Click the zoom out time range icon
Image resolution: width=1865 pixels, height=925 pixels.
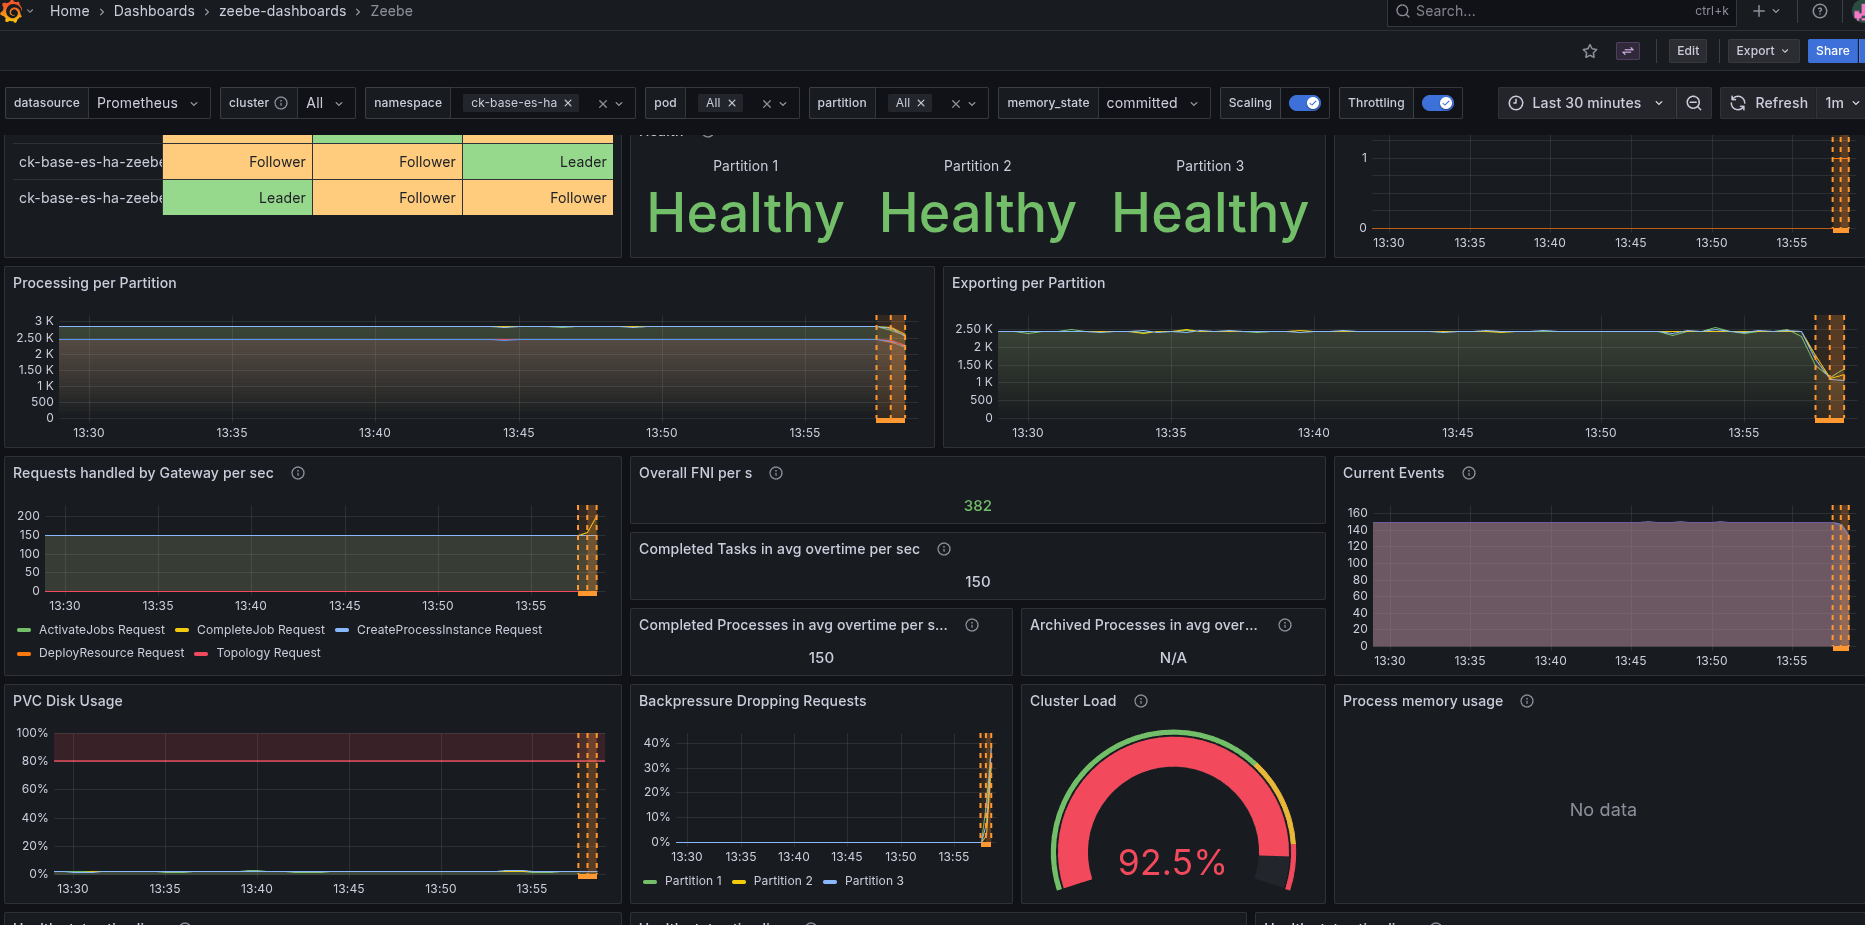pos(1694,103)
